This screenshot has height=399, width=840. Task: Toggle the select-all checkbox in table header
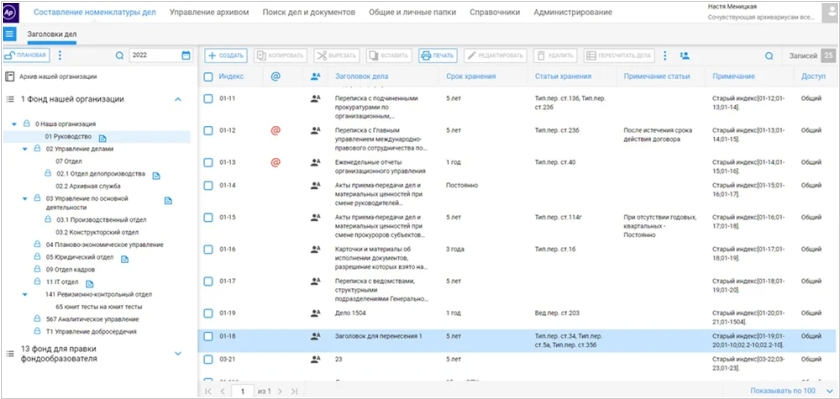(208, 77)
